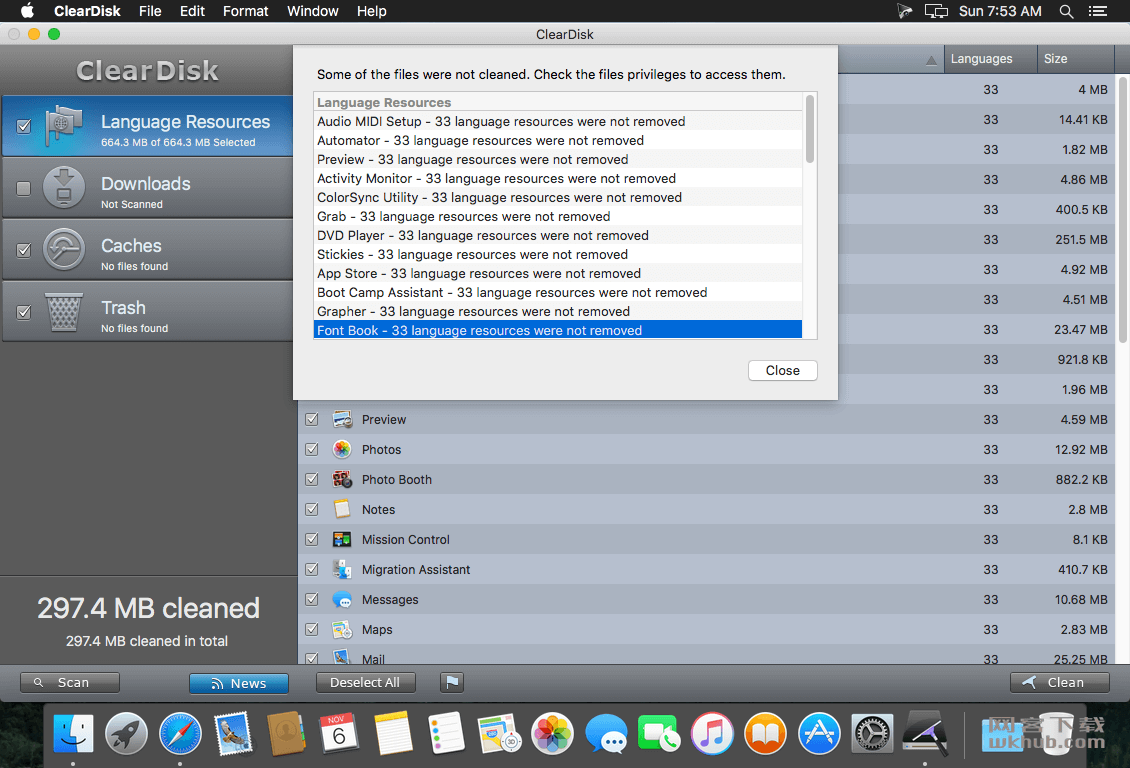Select the DVD Player row in dialog
1130x768 pixels.
point(558,236)
